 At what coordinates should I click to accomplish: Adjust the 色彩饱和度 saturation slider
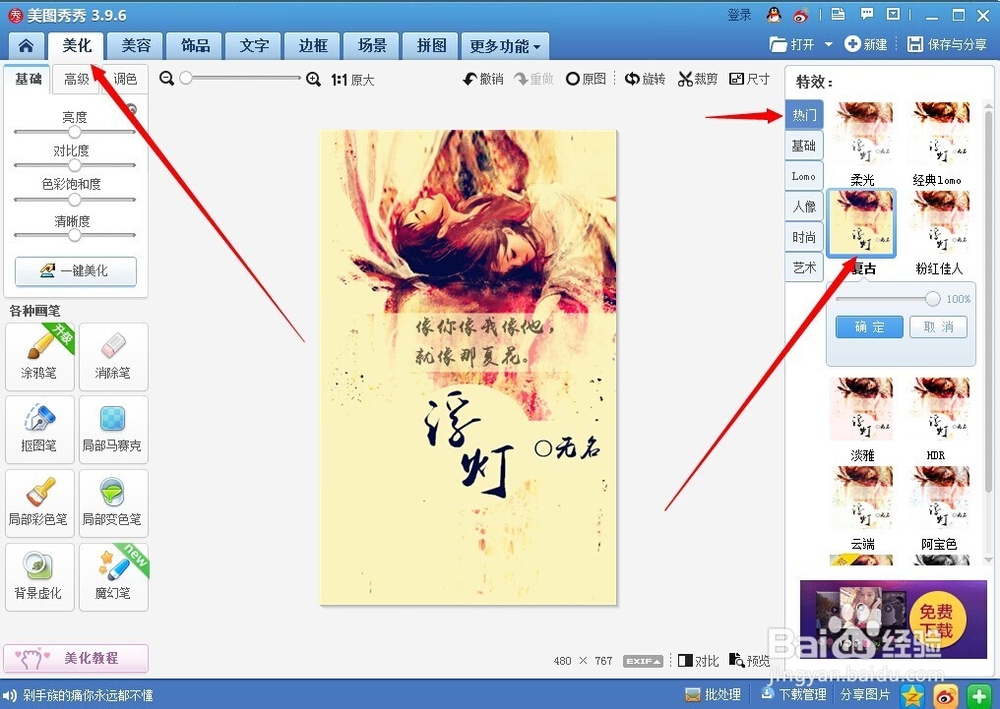click(x=75, y=199)
